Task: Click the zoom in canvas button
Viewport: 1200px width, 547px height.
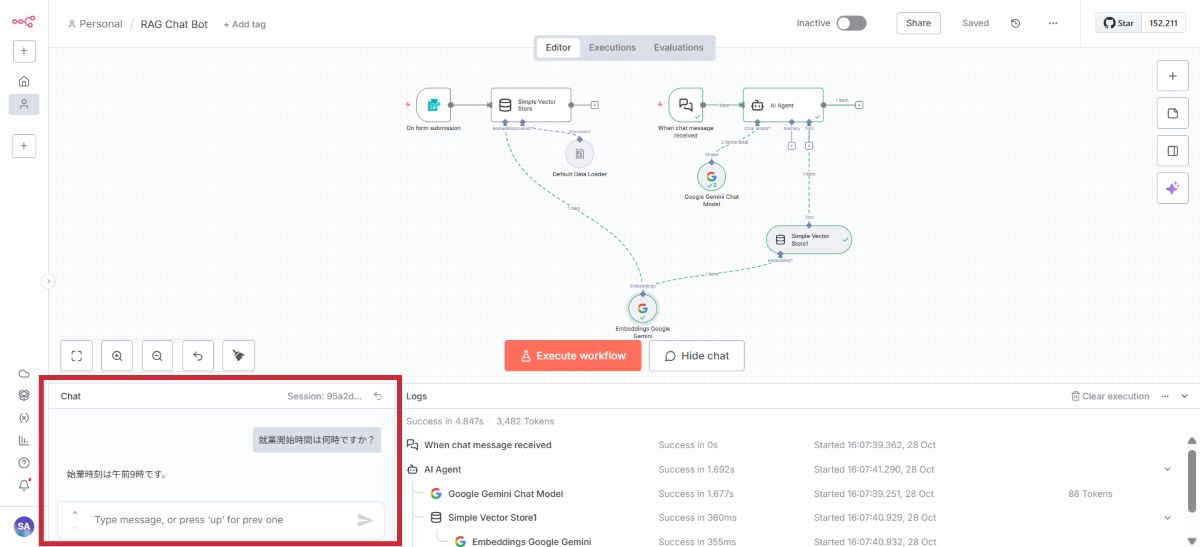Action: click(117, 355)
